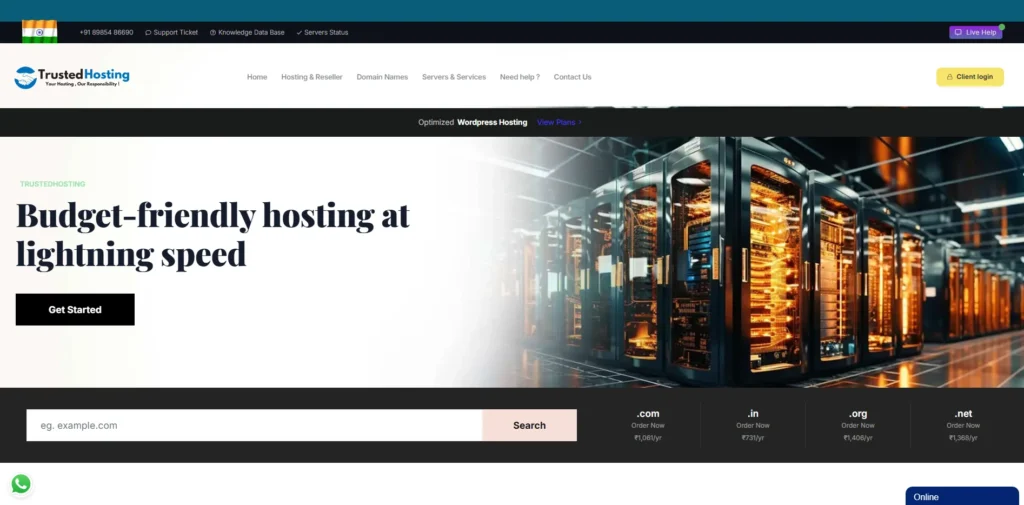Image resolution: width=1024 pixels, height=505 pixels.
Task: Open Domain Names menu
Action: 382,77
